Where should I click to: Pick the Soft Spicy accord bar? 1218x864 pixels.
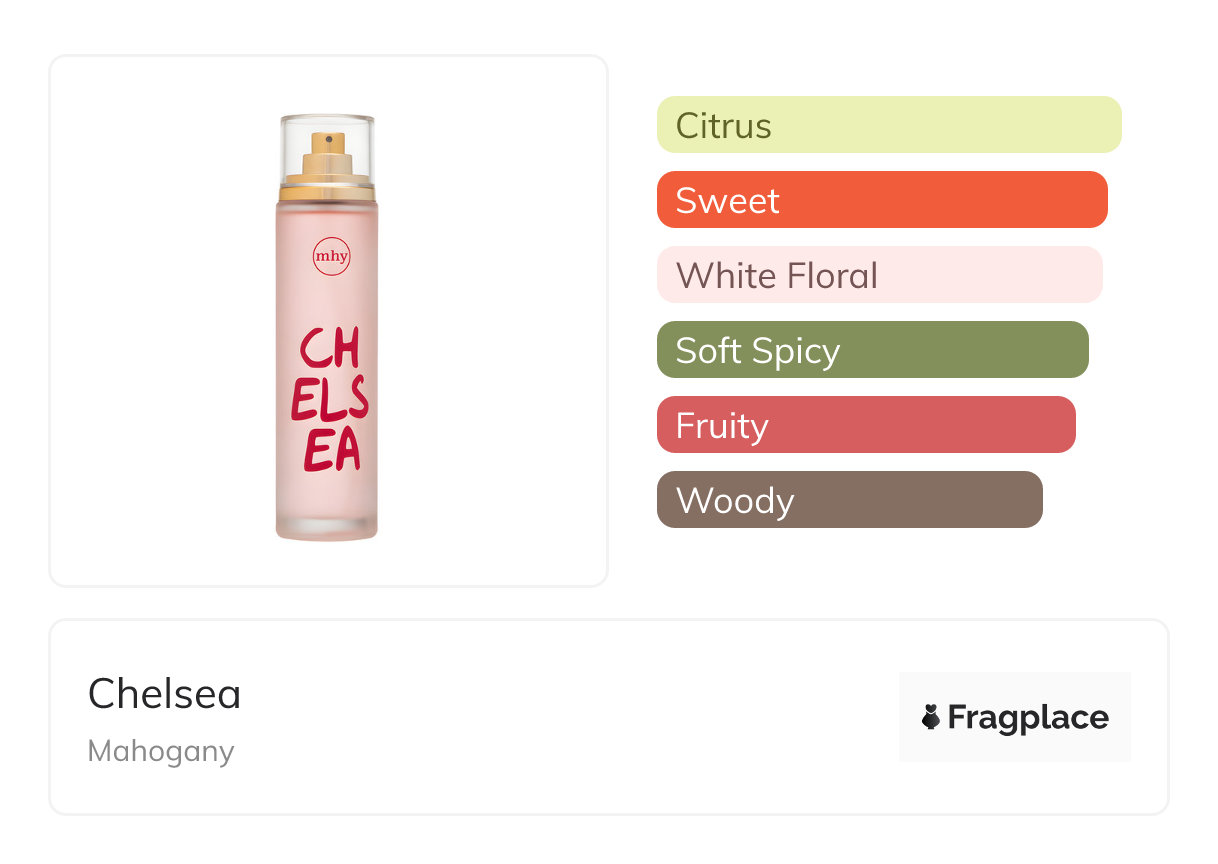[x=872, y=350]
